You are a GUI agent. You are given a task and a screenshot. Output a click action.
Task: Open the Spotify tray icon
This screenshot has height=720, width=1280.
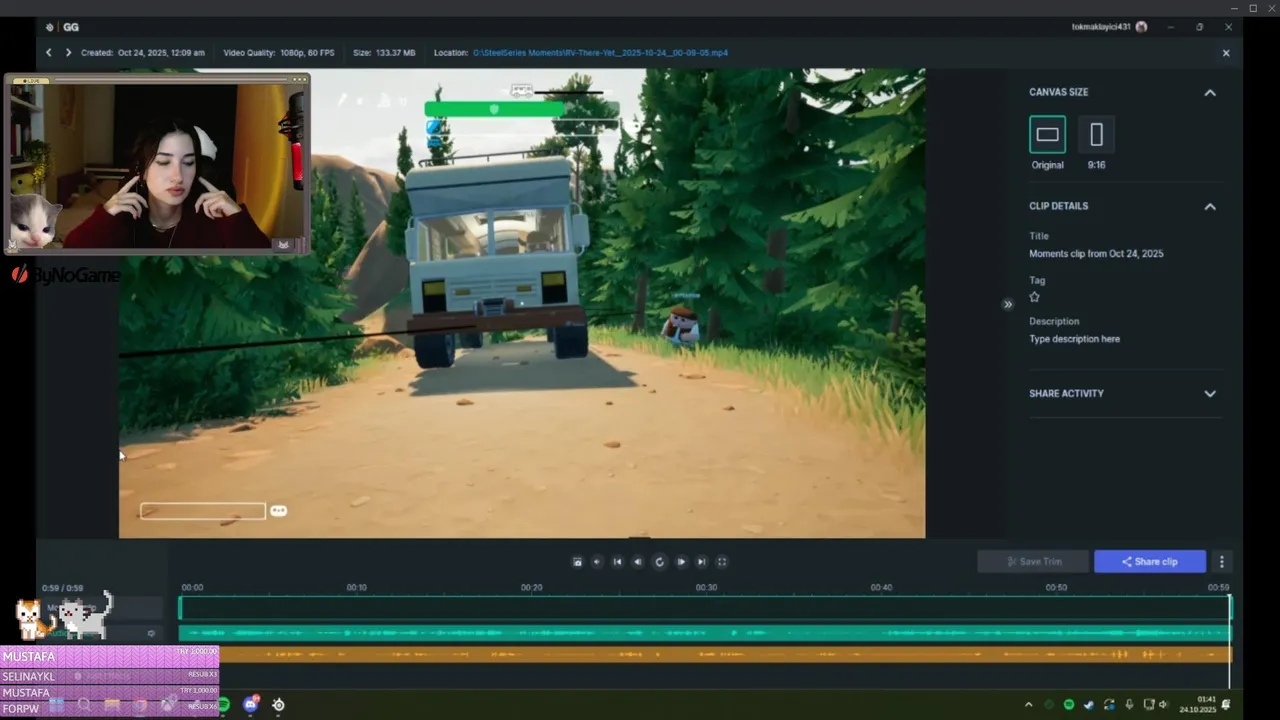click(x=1069, y=705)
